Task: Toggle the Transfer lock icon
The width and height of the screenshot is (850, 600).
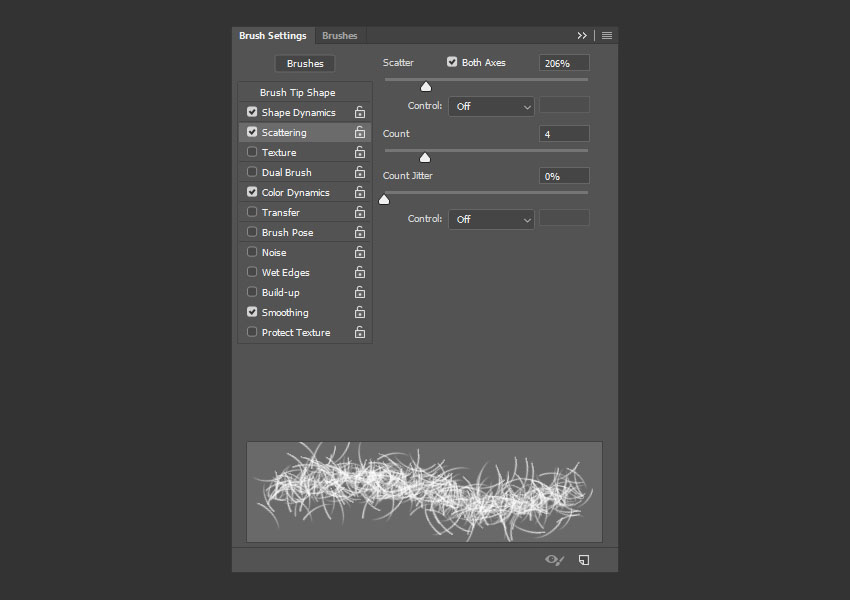Action: tap(360, 212)
